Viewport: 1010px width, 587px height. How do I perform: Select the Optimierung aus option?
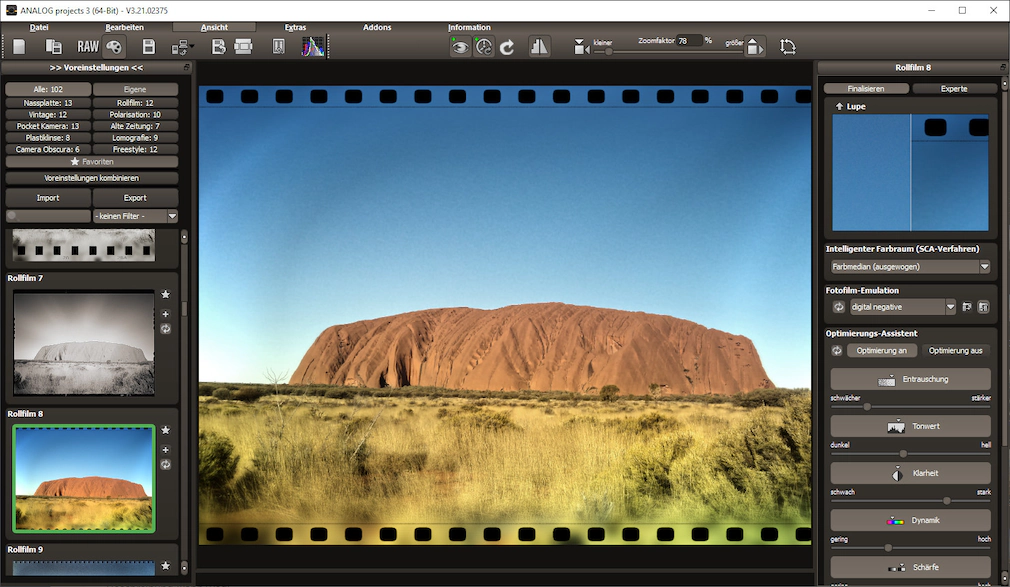pos(955,351)
